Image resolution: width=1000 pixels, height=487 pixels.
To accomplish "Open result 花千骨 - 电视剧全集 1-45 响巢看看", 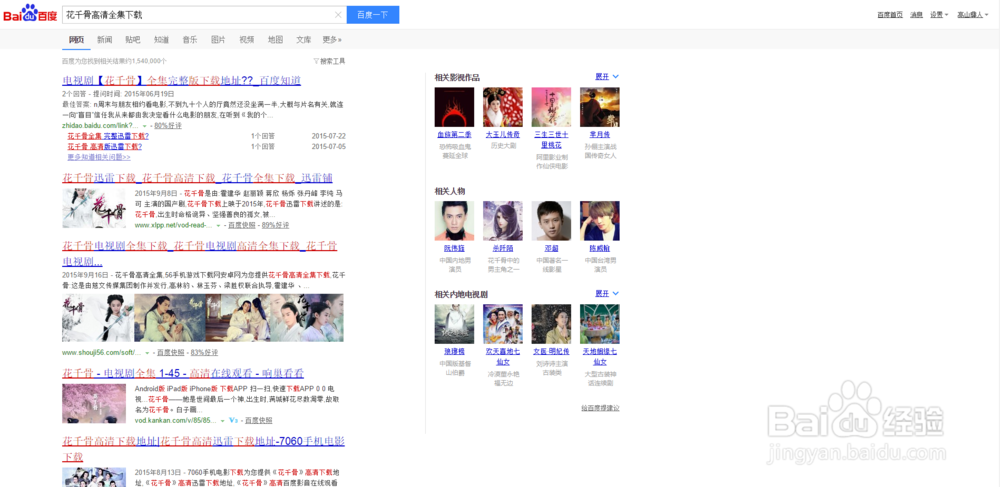I will pyautogui.click(x=183, y=373).
